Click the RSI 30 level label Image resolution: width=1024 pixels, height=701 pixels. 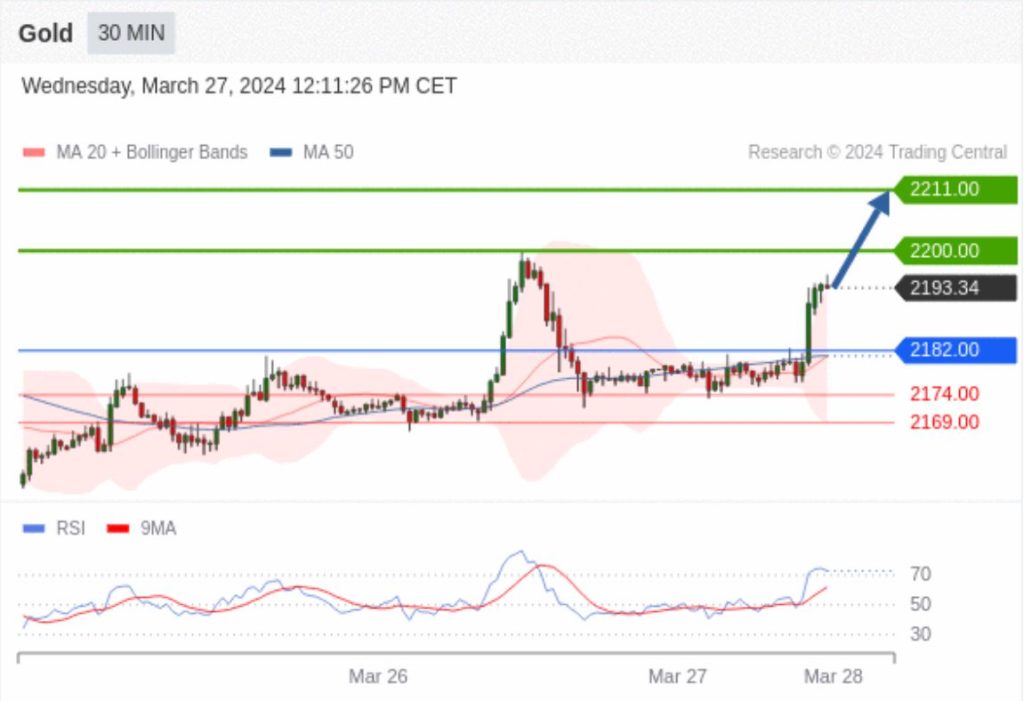[920, 634]
